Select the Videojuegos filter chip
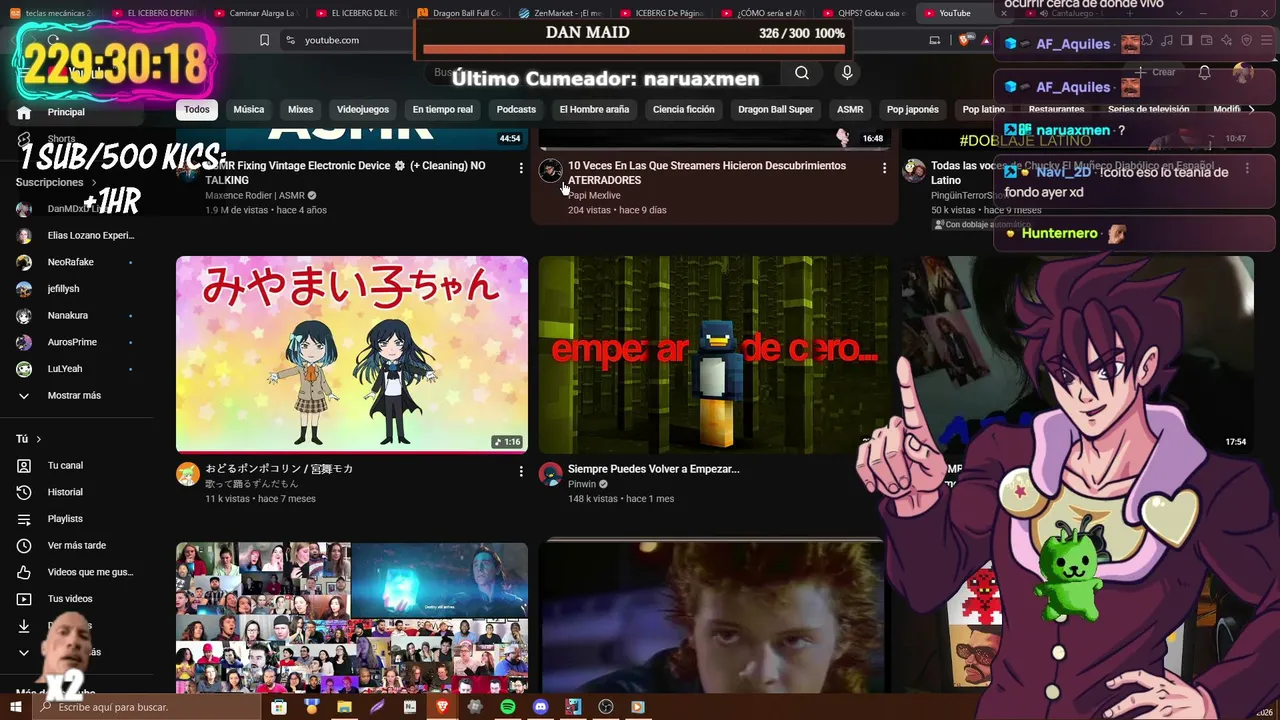Image resolution: width=1280 pixels, height=720 pixels. (363, 109)
